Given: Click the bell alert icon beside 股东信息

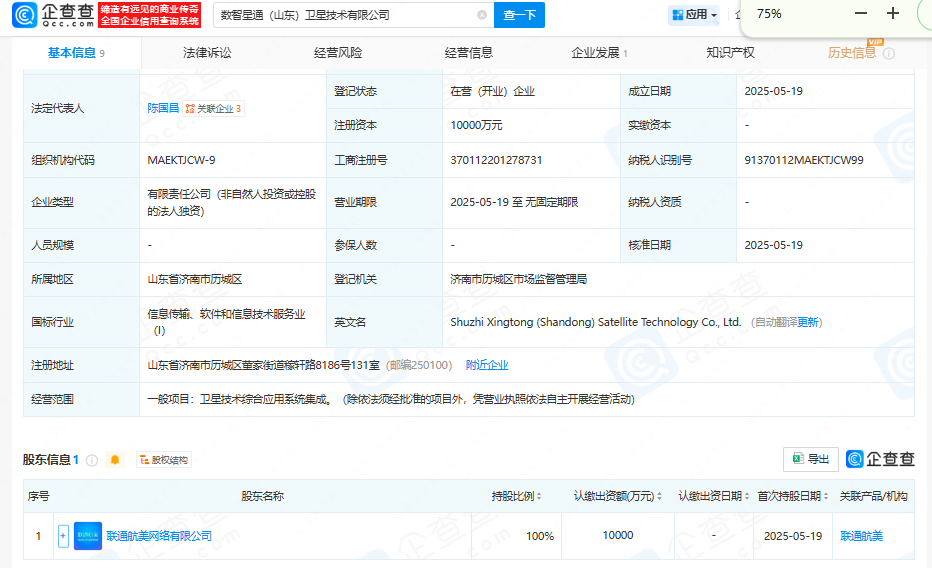Looking at the screenshot, I should click(115, 459).
